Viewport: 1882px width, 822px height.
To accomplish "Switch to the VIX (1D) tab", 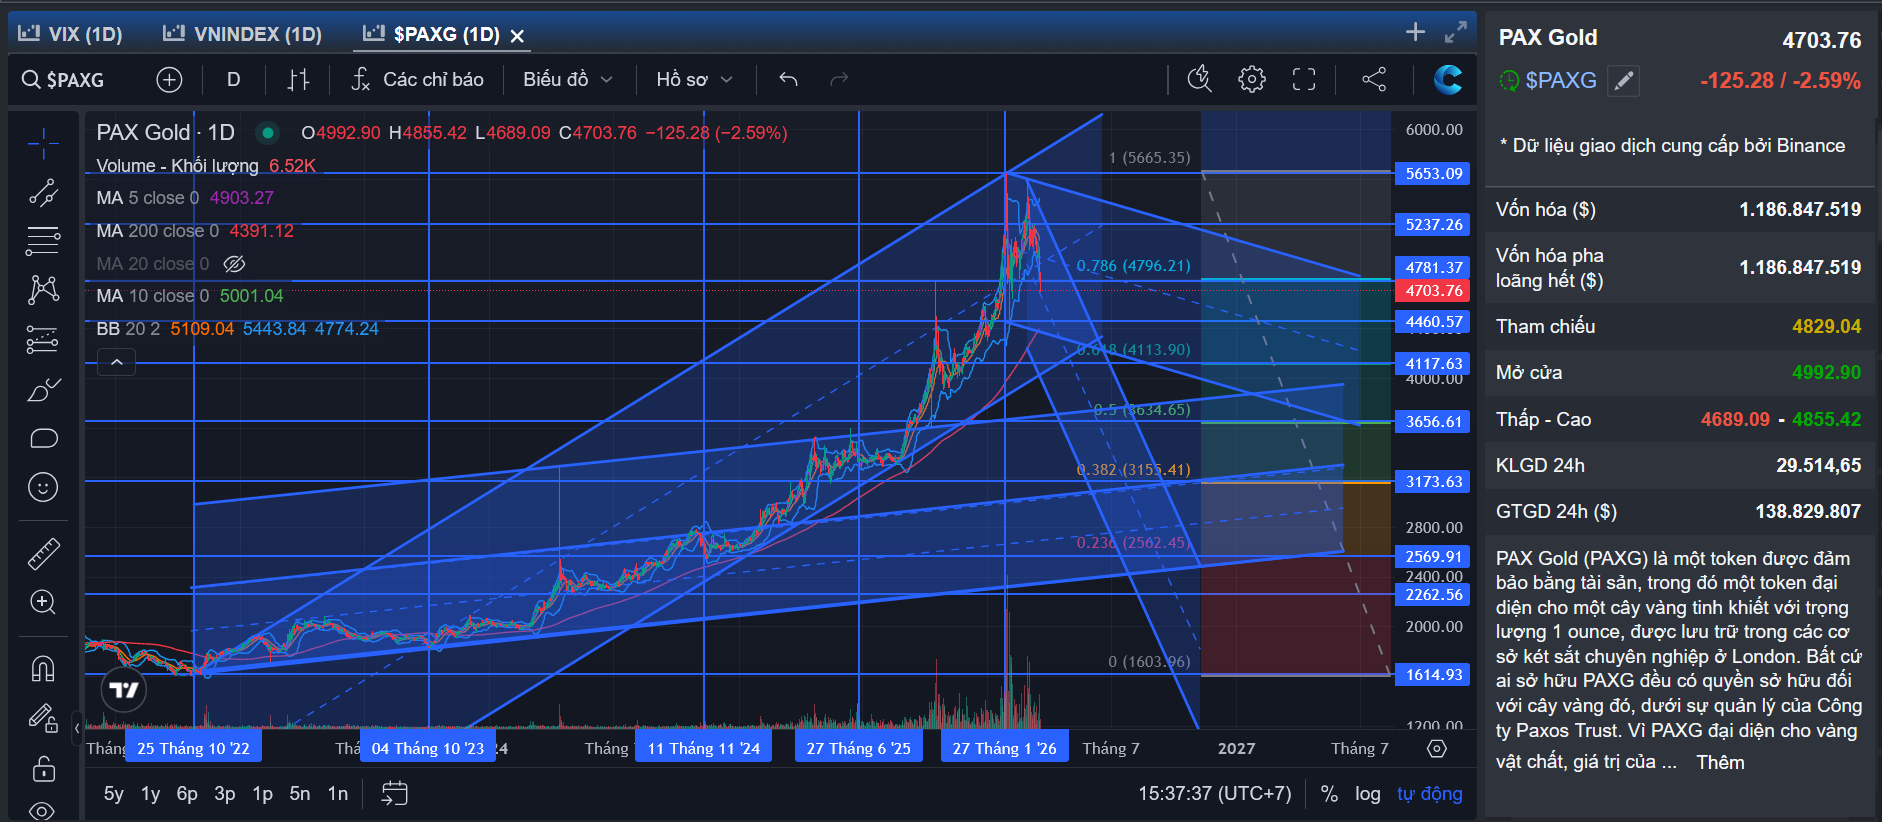I will point(71,34).
